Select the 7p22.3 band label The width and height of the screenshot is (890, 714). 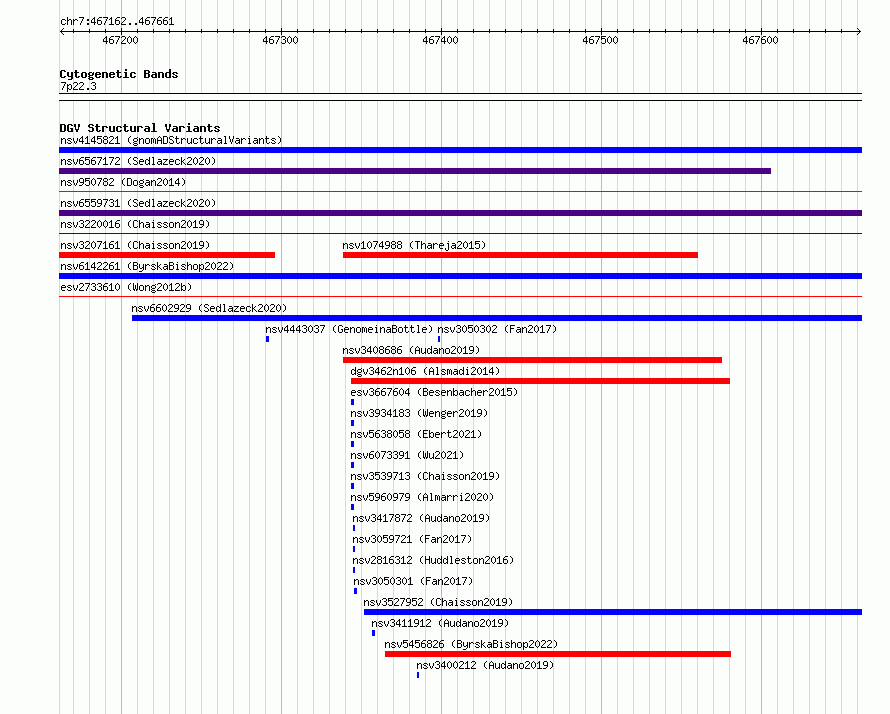tap(78, 86)
